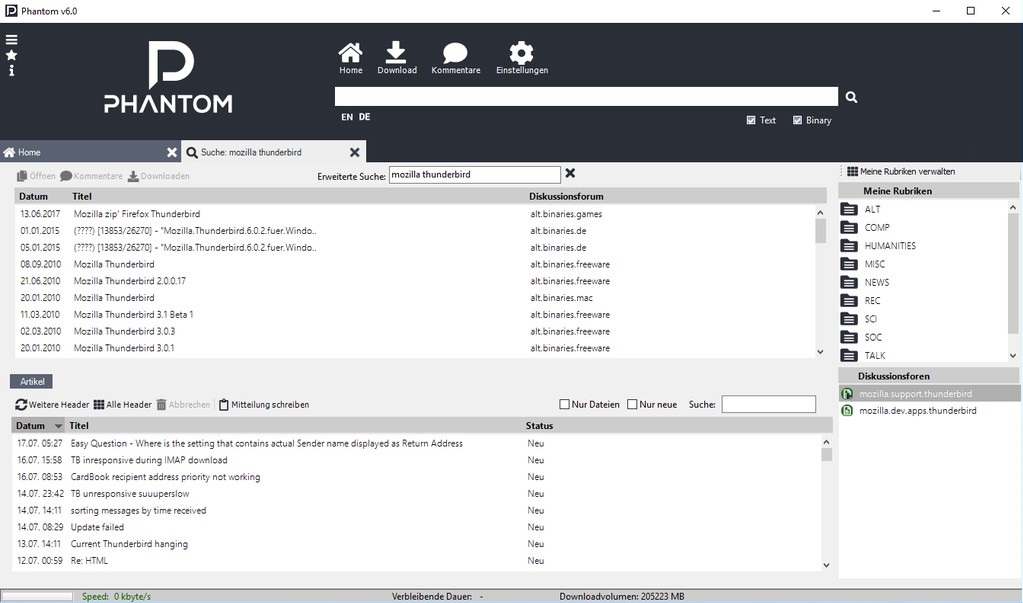1023x603 pixels.
Task: Open Kommentare speech bubble icon
Action: click(x=455, y=53)
